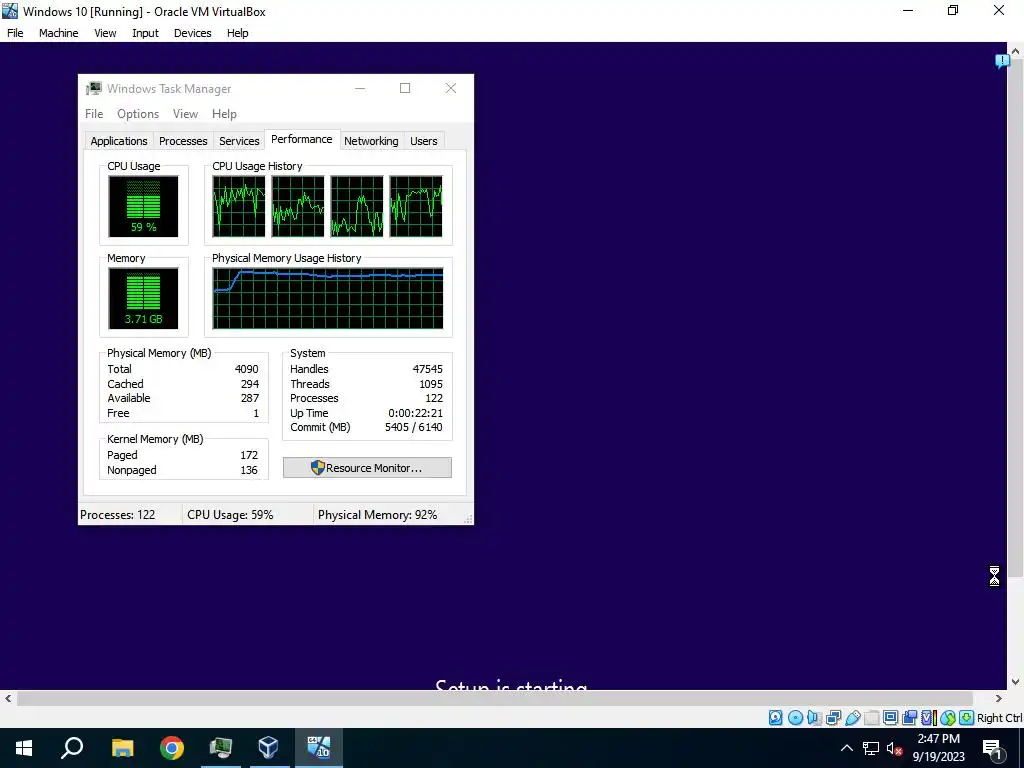Click the optical disc drive status icon
The width and height of the screenshot is (1024, 768).
point(795,718)
